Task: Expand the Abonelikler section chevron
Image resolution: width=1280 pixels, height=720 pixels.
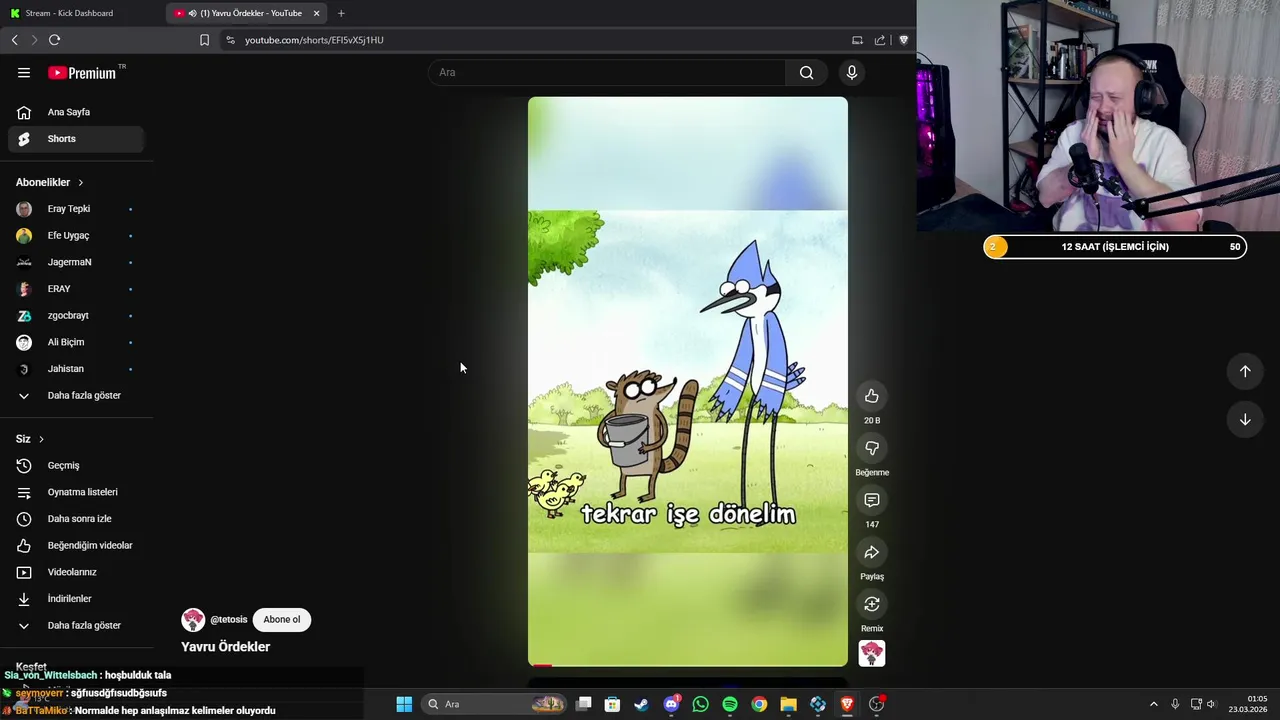Action: pos(81,182)
